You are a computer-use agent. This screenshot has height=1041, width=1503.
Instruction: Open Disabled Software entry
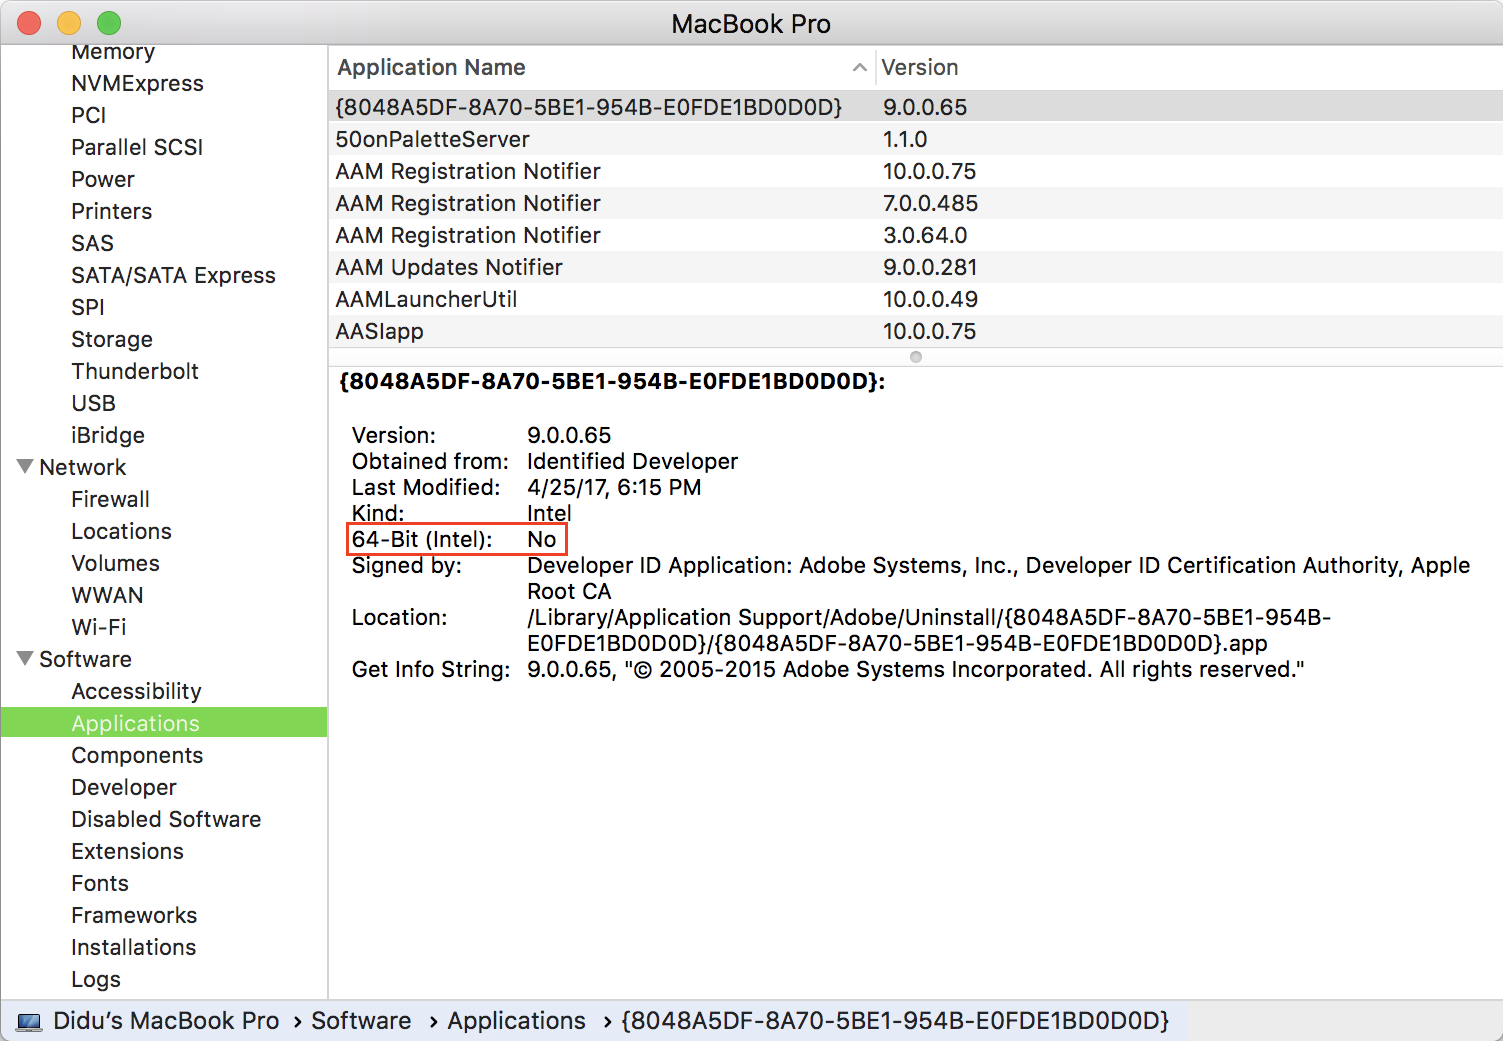pyautogui.click(x=166, y=819)
